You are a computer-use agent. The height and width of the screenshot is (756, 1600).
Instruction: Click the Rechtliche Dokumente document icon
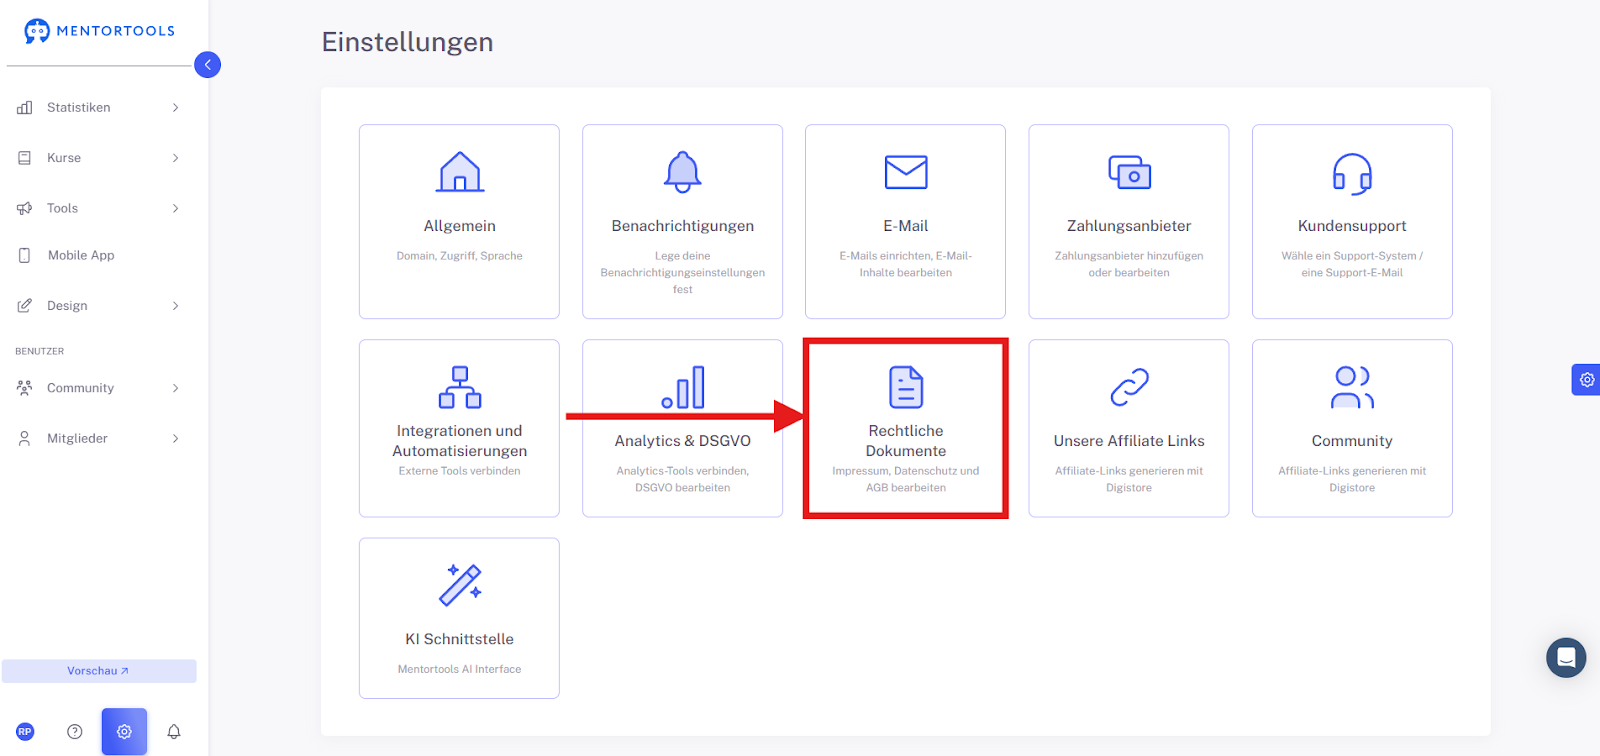pyautogui.click(x=906, y=387)
